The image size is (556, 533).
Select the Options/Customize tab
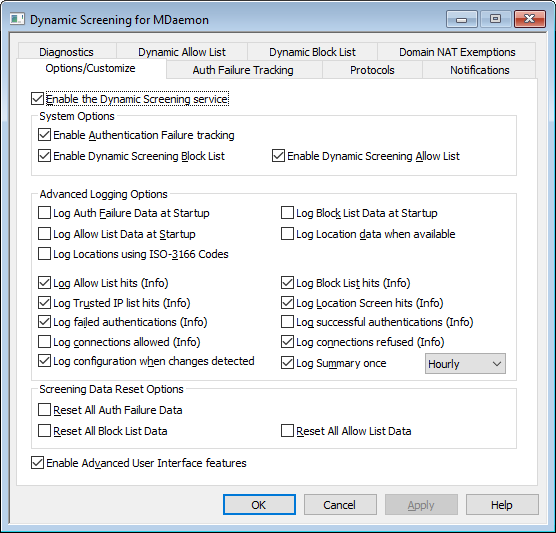point(90,68)
